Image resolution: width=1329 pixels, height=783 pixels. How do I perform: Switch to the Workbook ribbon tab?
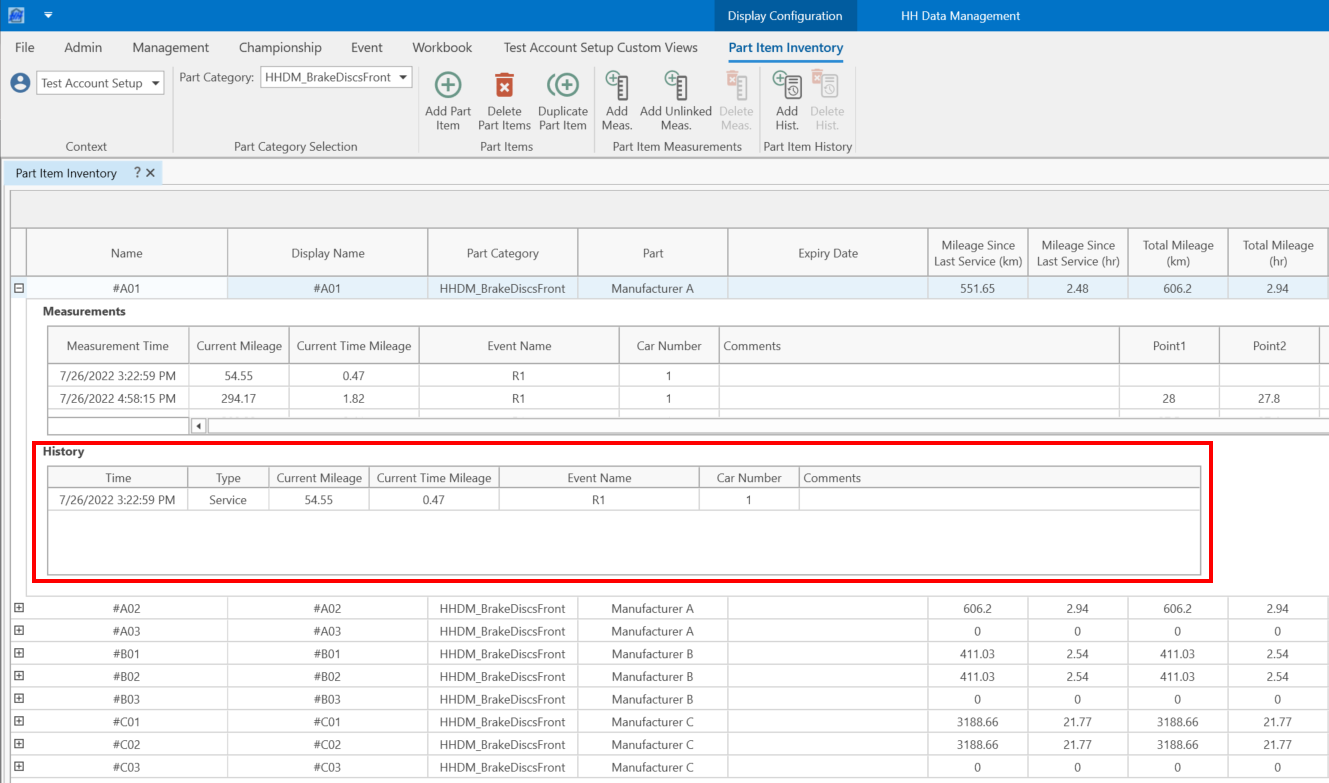442,47
